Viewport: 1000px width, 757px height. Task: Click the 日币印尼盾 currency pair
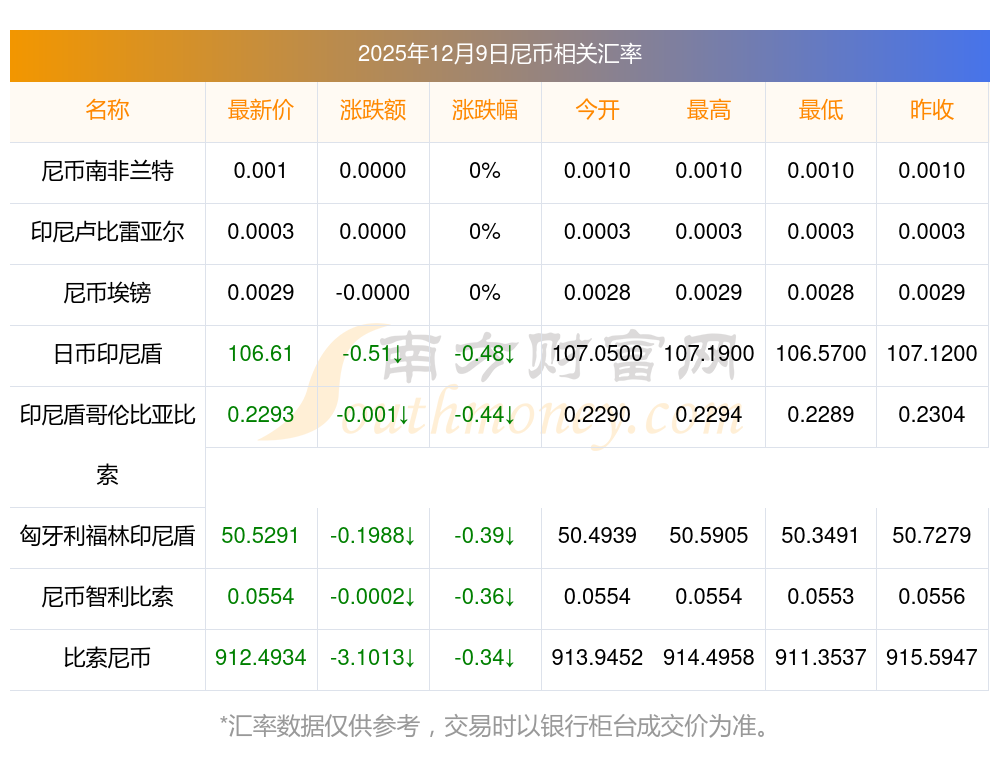coord(107,354)
